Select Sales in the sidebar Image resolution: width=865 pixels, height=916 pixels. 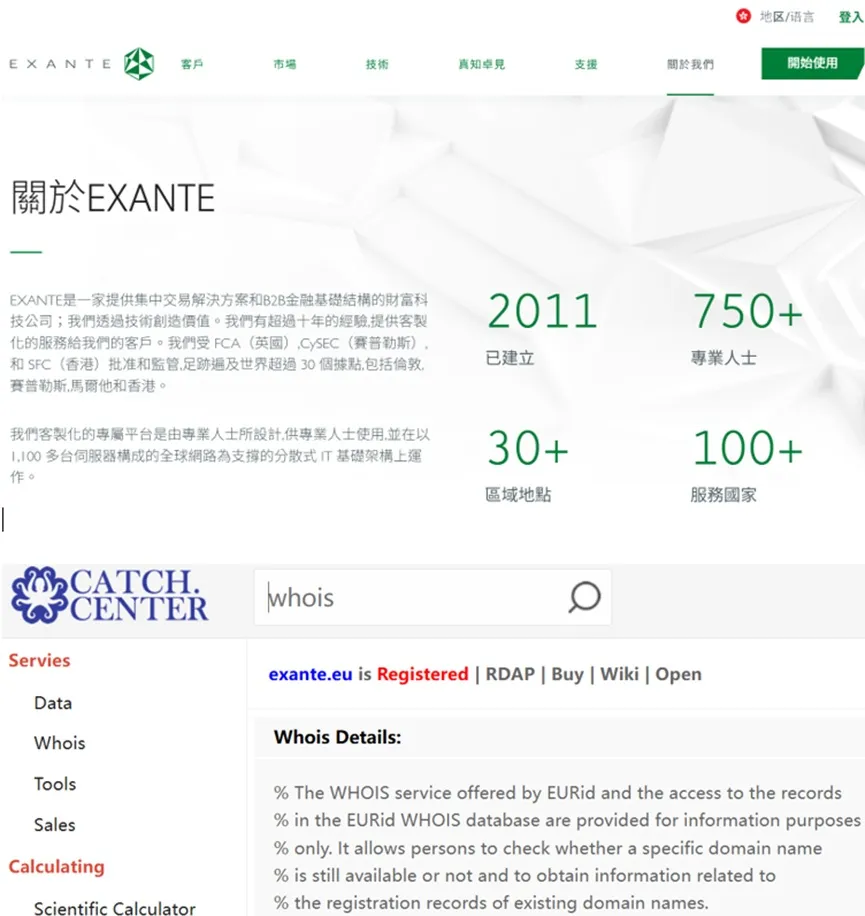click(x=55, y=825)
